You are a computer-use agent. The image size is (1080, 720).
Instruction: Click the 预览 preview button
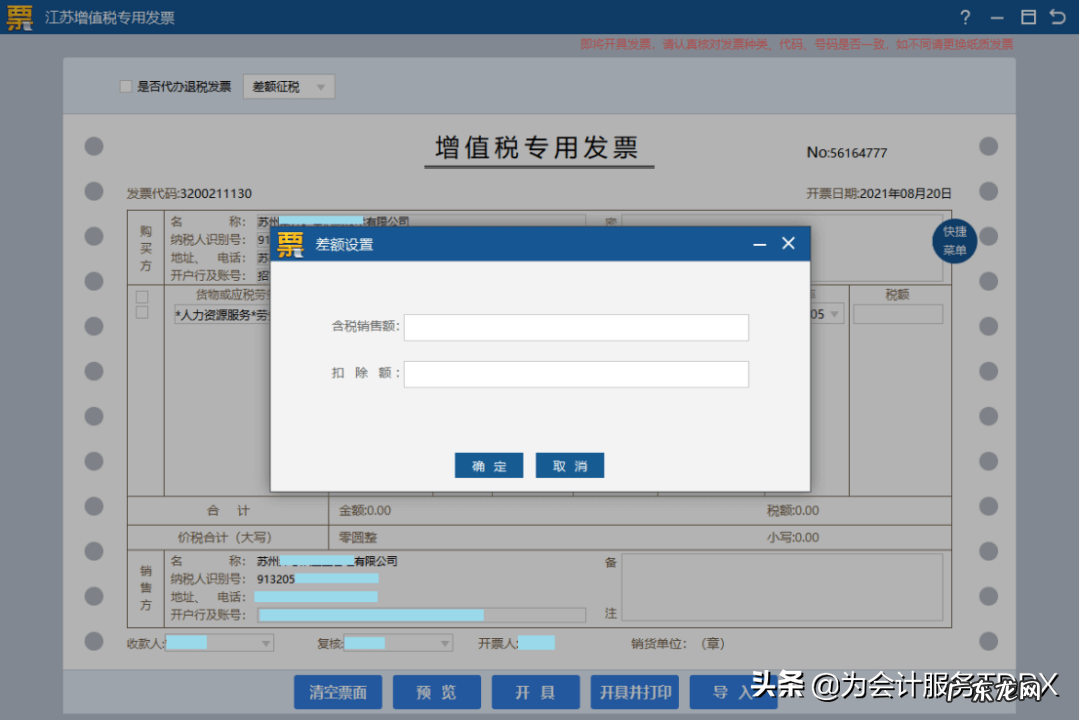click(436, 691)
